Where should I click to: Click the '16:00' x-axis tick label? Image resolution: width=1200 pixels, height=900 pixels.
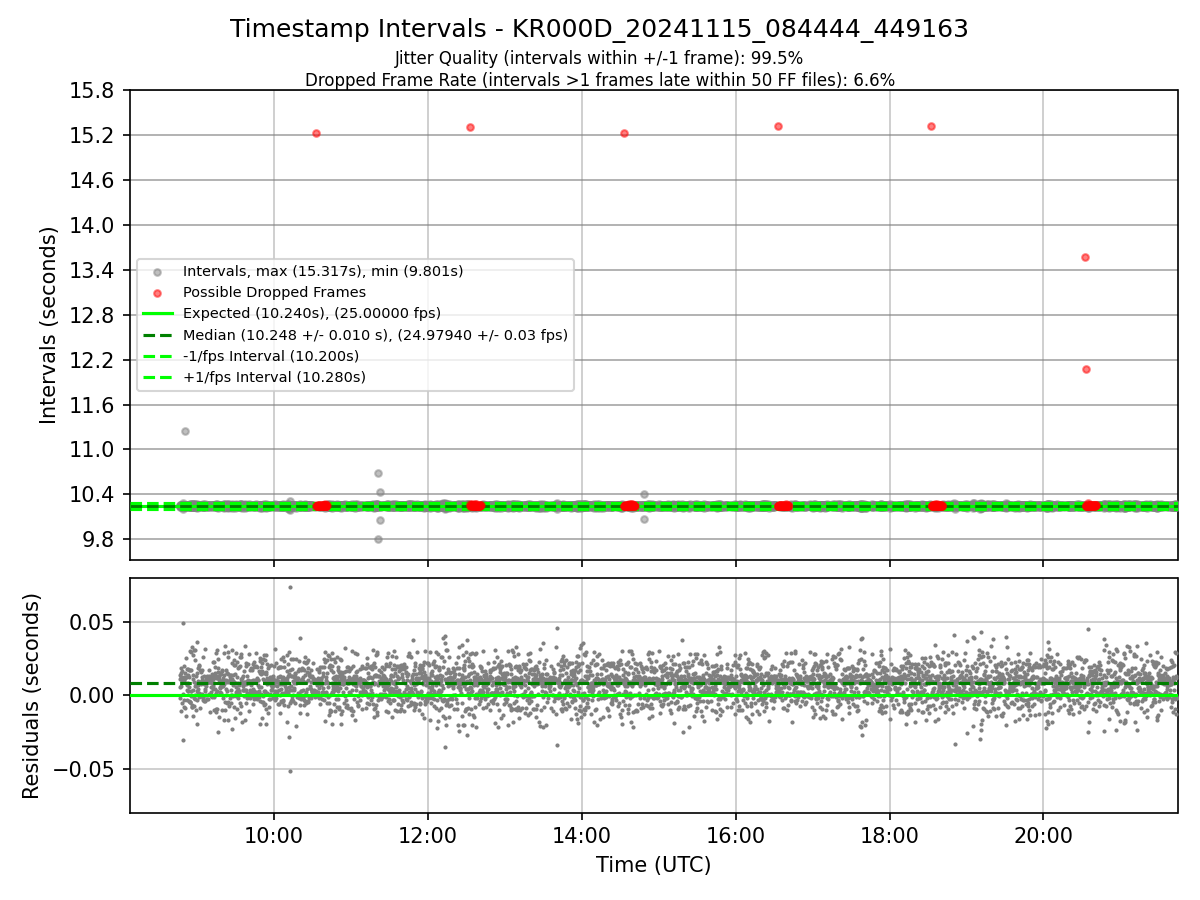click(x=736, y=836)
